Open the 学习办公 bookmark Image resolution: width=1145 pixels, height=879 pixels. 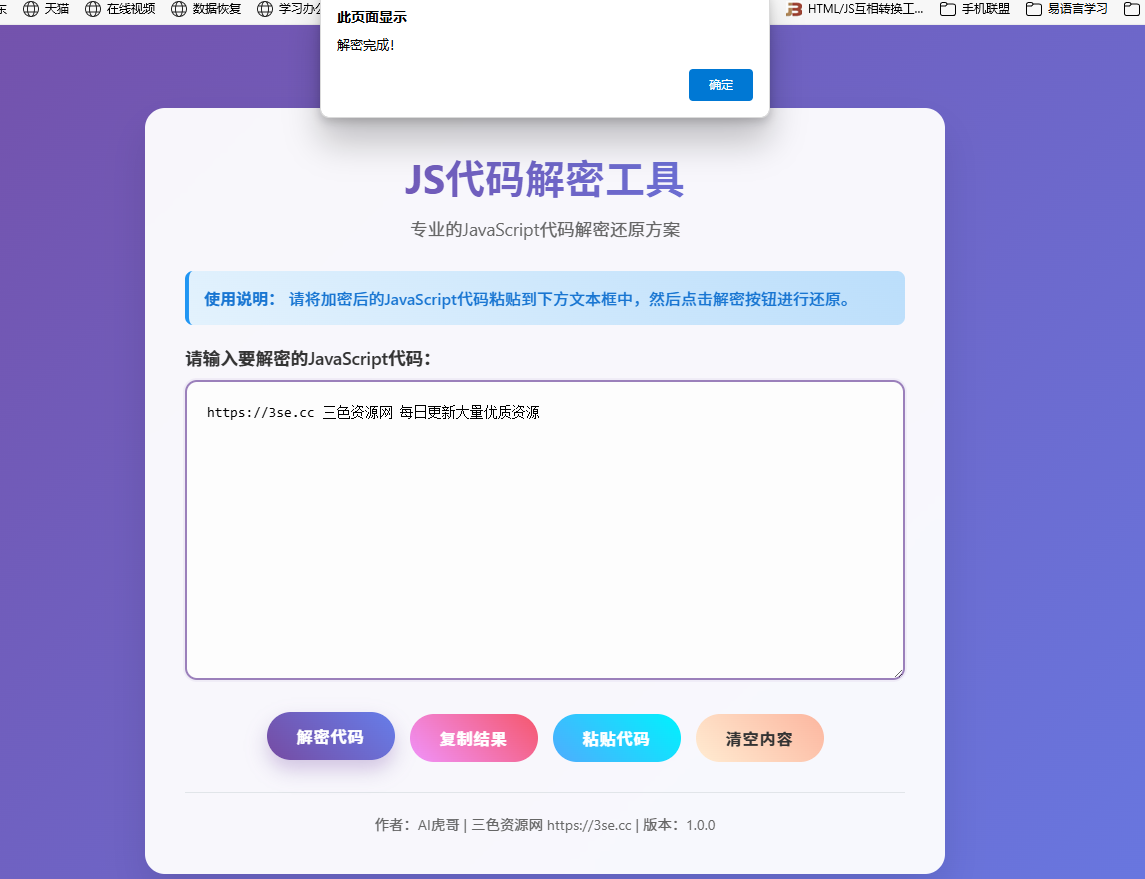297,11
